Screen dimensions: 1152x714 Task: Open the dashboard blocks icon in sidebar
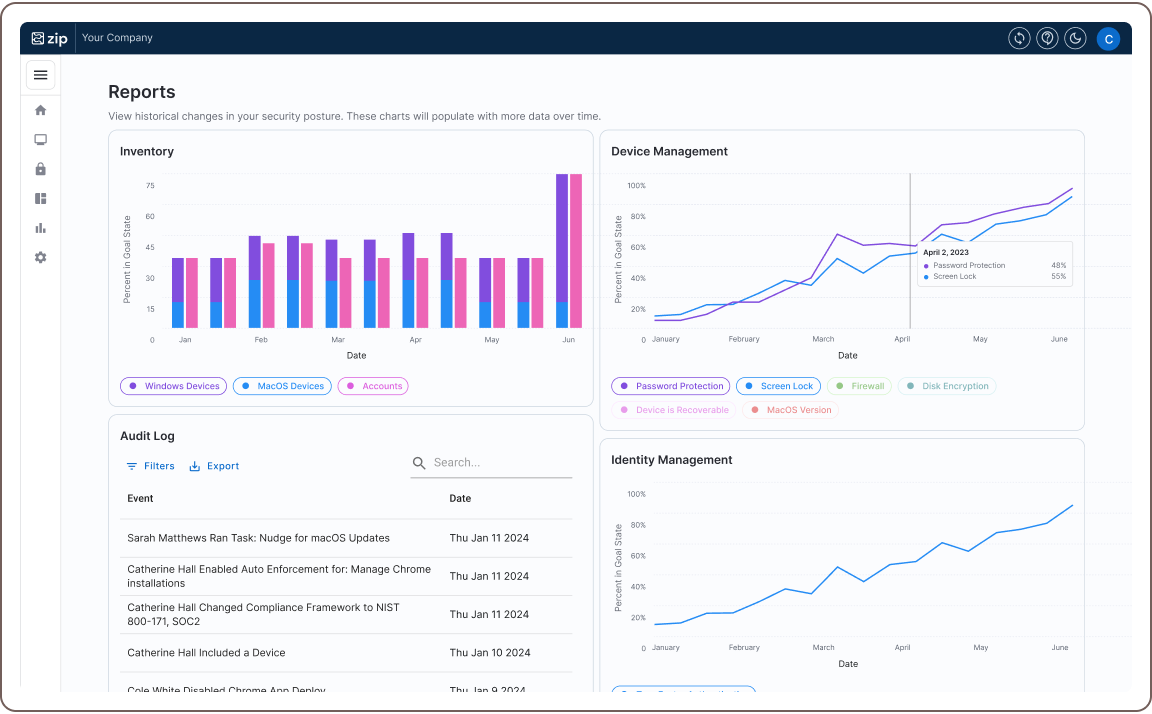[x=40, y=198]
